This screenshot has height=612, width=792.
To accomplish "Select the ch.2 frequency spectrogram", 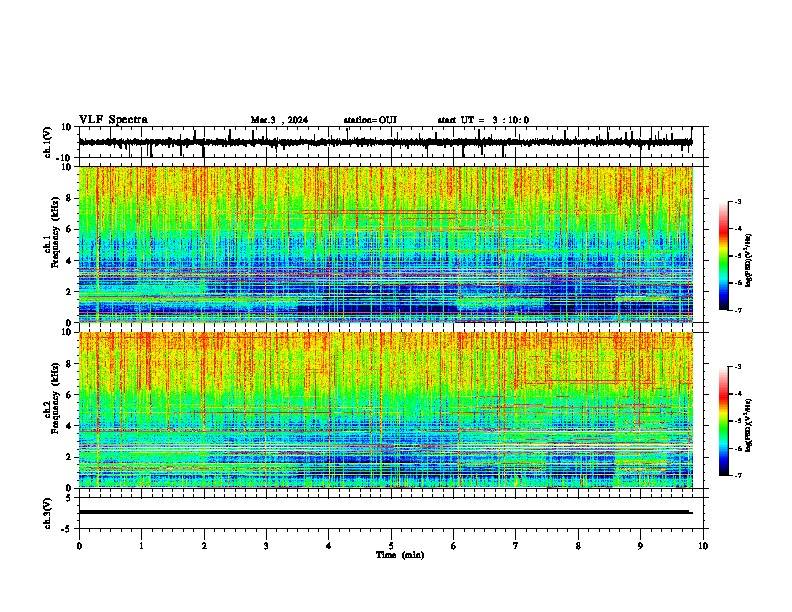I will [386, 410].
